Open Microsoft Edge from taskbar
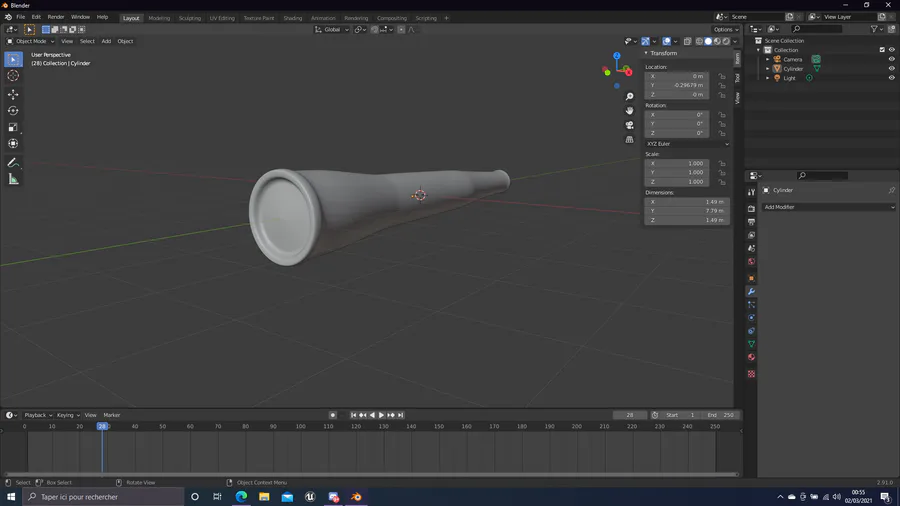Image resolution: width=900 pixels, height=506 pixels. [x=241, y=497]
